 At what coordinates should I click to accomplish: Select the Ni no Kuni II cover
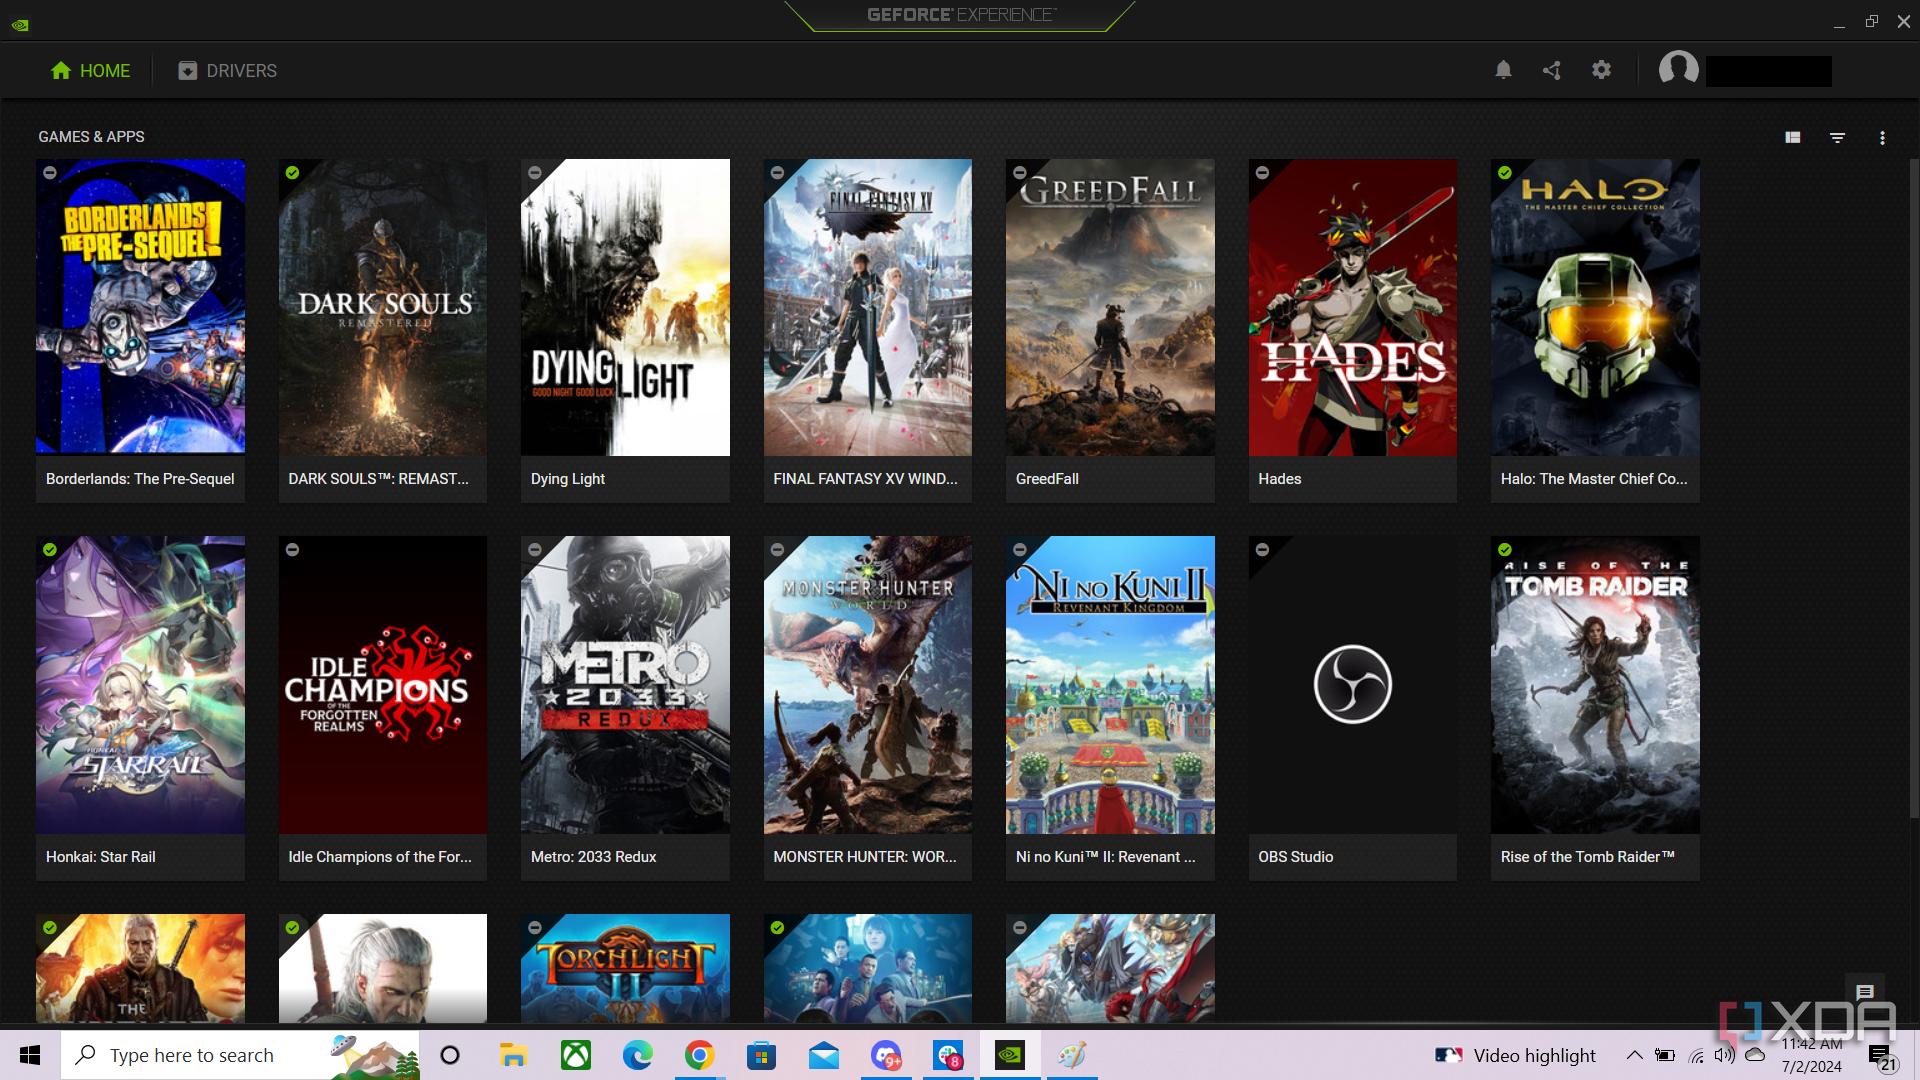click(1110, 685)
